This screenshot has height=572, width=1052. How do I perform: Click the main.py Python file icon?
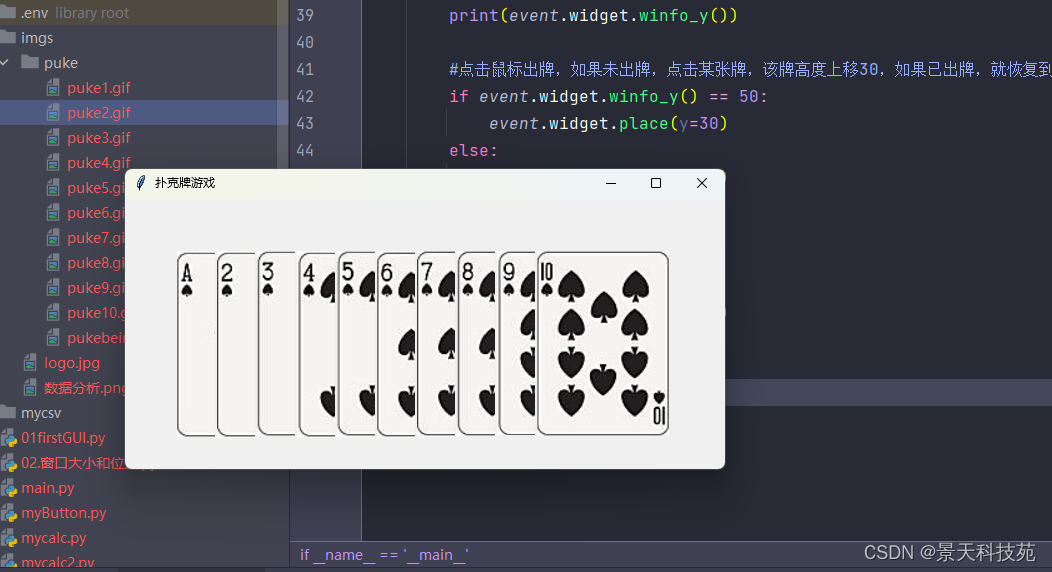point(9,489)
